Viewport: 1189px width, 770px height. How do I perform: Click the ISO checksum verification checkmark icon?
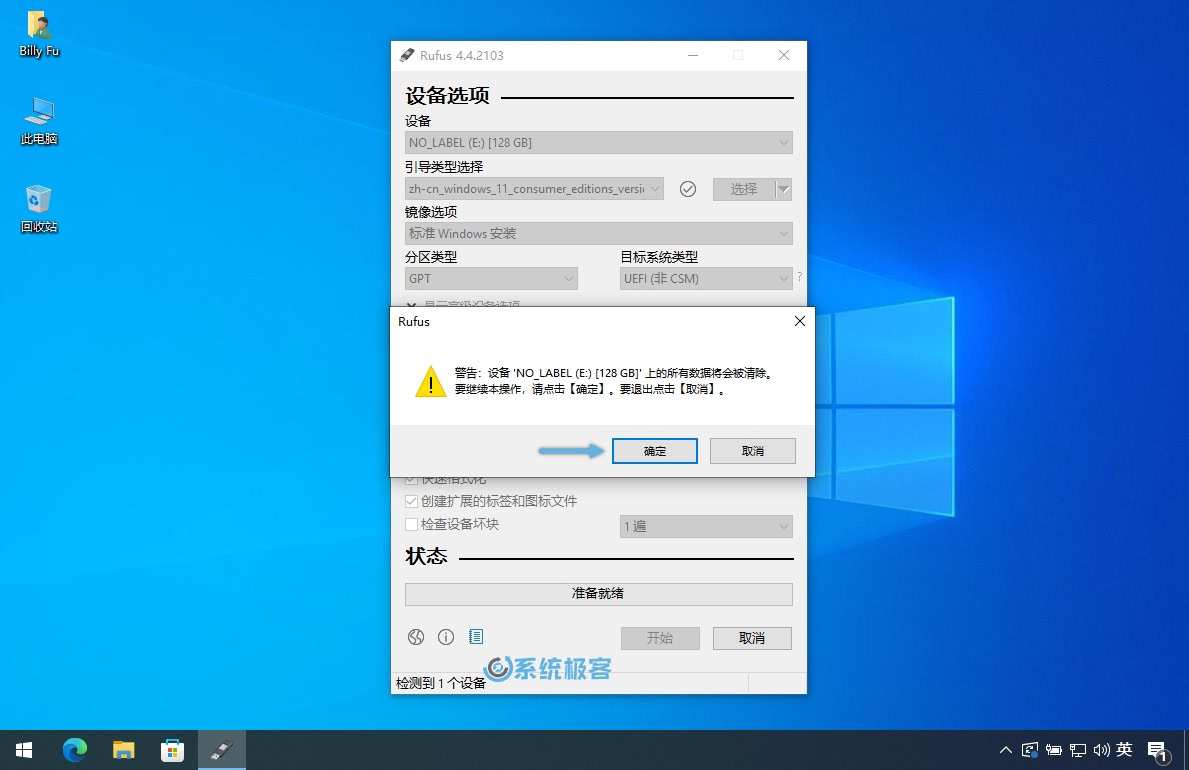pyautogui.click(x=688, y=188)
